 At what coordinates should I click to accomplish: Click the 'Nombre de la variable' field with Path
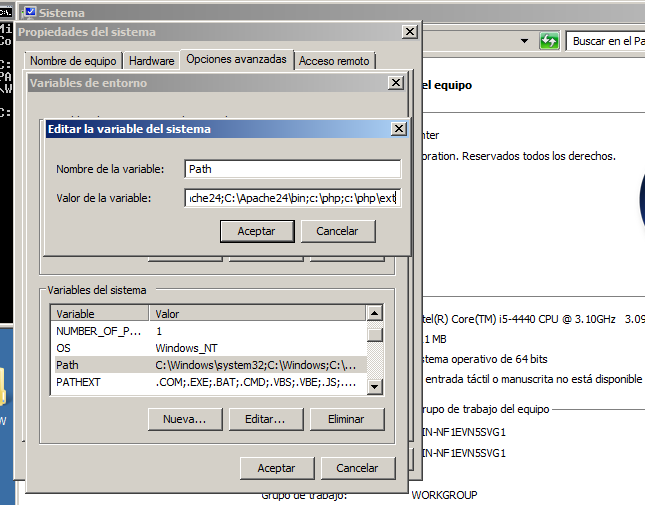(292, 169)
